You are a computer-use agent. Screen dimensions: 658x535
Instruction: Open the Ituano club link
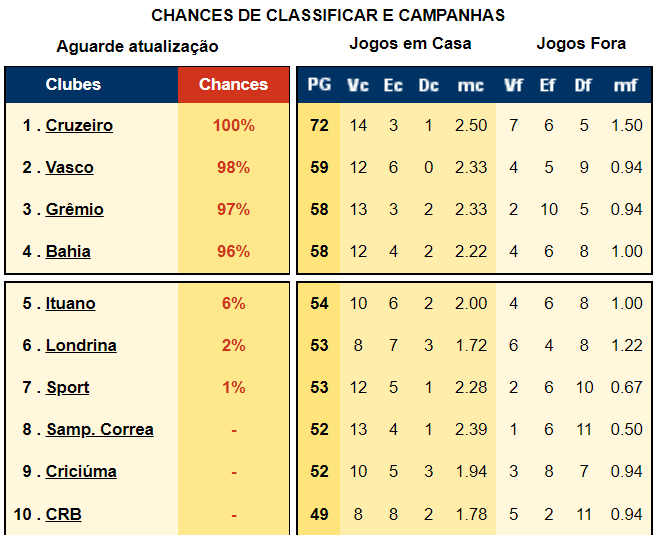[70, 303]
